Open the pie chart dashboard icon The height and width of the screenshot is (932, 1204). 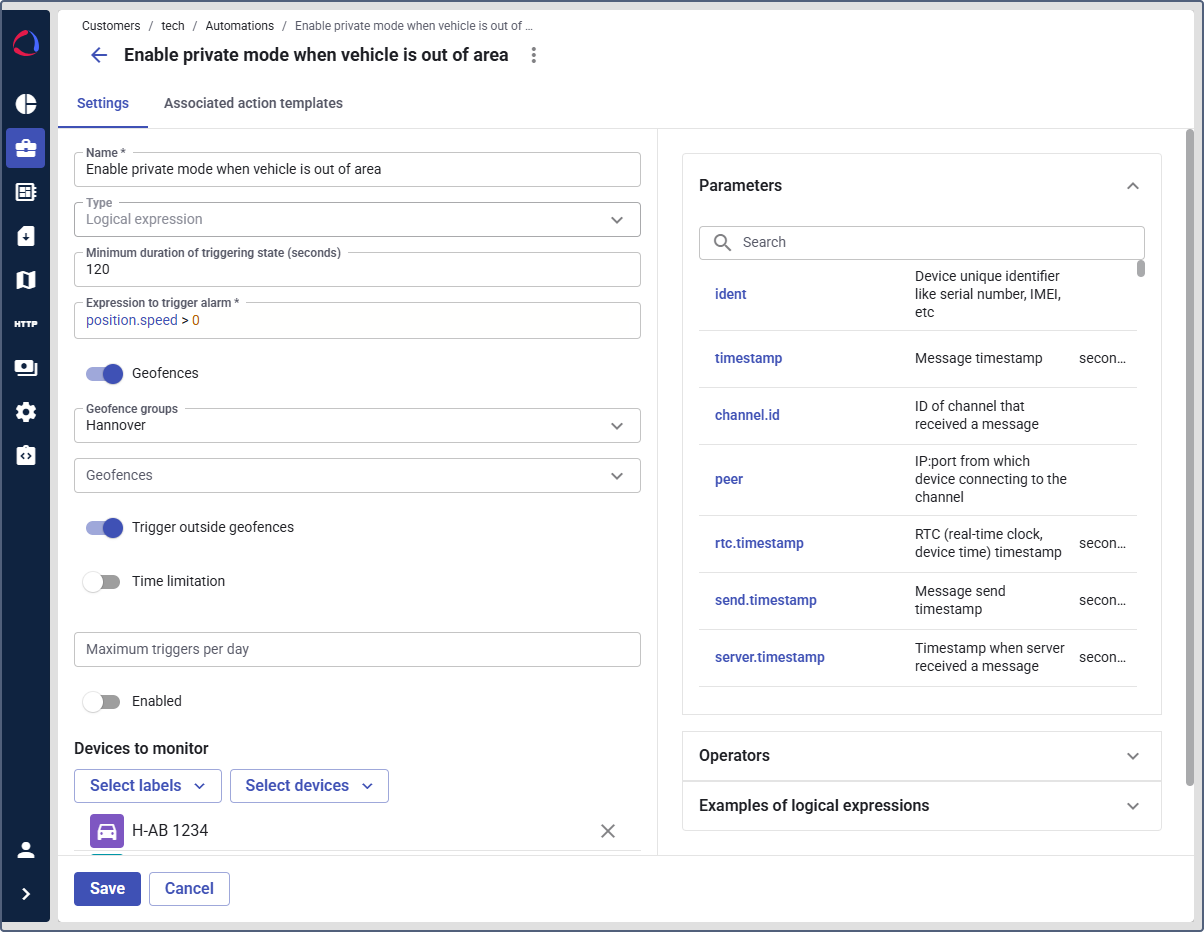pyautogui.click(x=26, y=104)
